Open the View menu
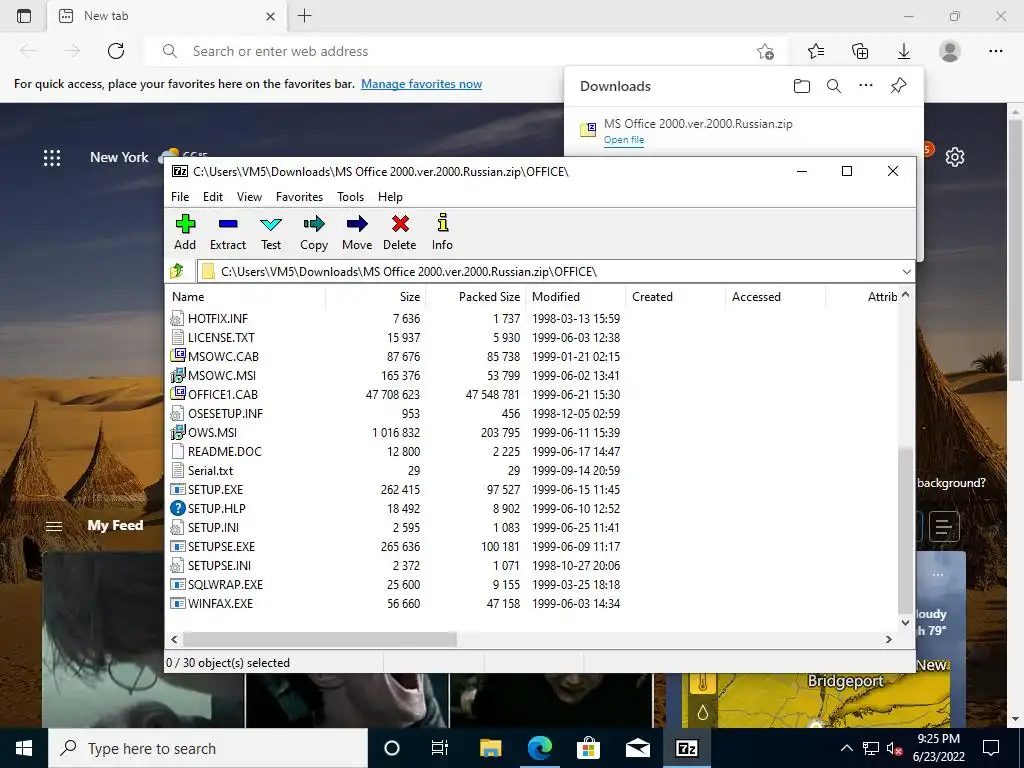 pos(249,197)
